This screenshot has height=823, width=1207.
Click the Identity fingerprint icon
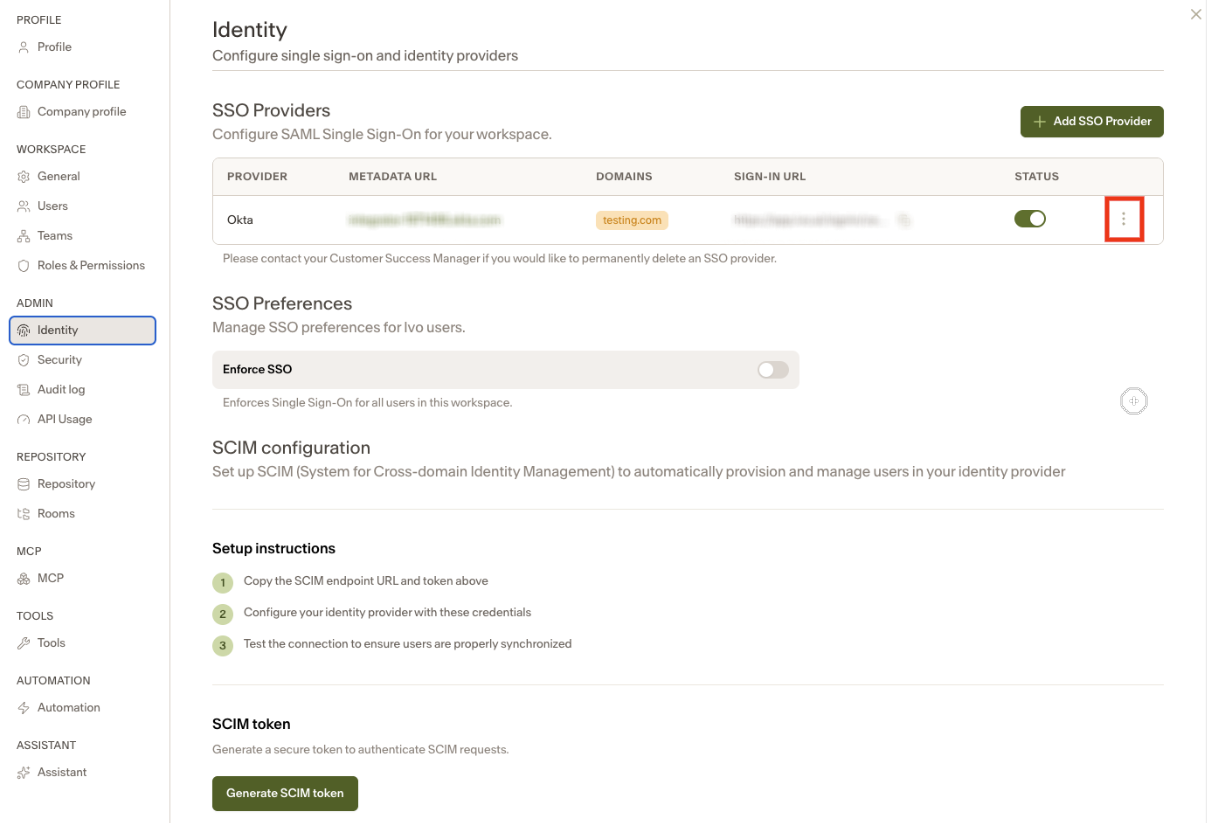point(24,330)
